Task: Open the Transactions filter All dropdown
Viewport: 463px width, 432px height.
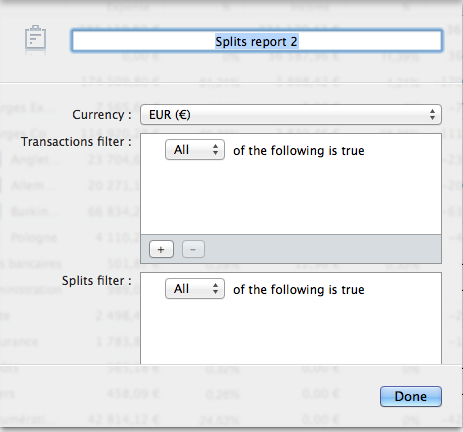Action: point(195,150)
